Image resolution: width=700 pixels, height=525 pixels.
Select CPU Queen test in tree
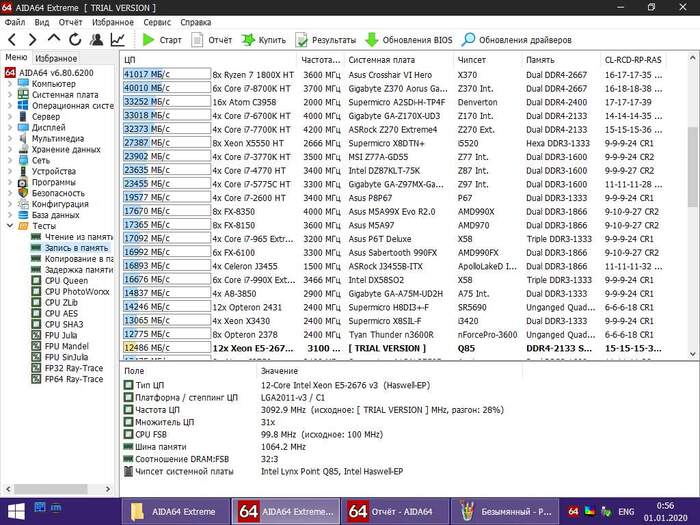[67, 281]
